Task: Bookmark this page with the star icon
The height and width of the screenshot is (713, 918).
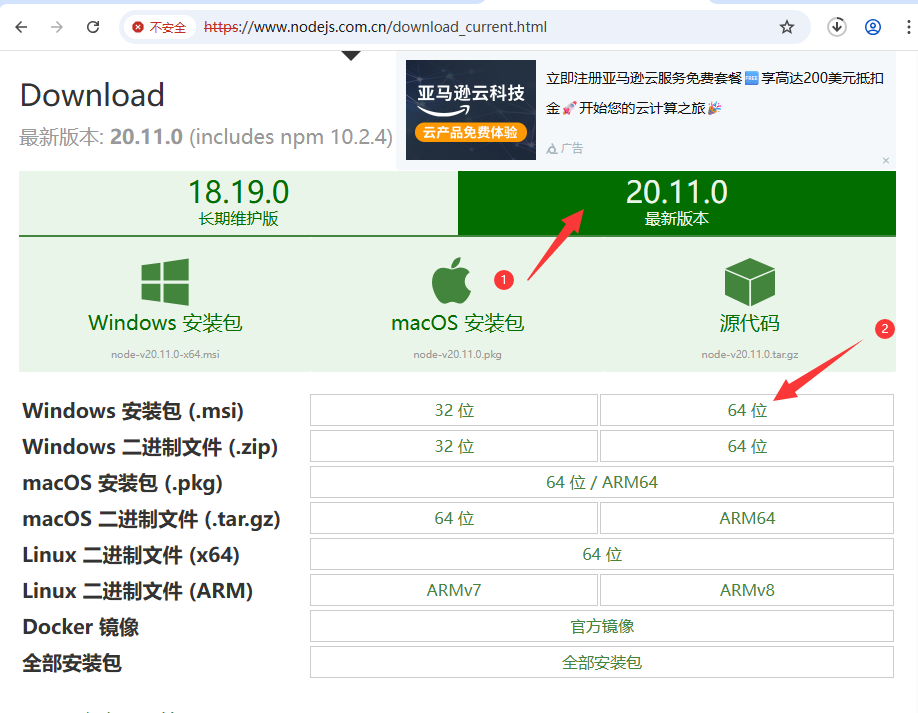Action: coord(786,27)
